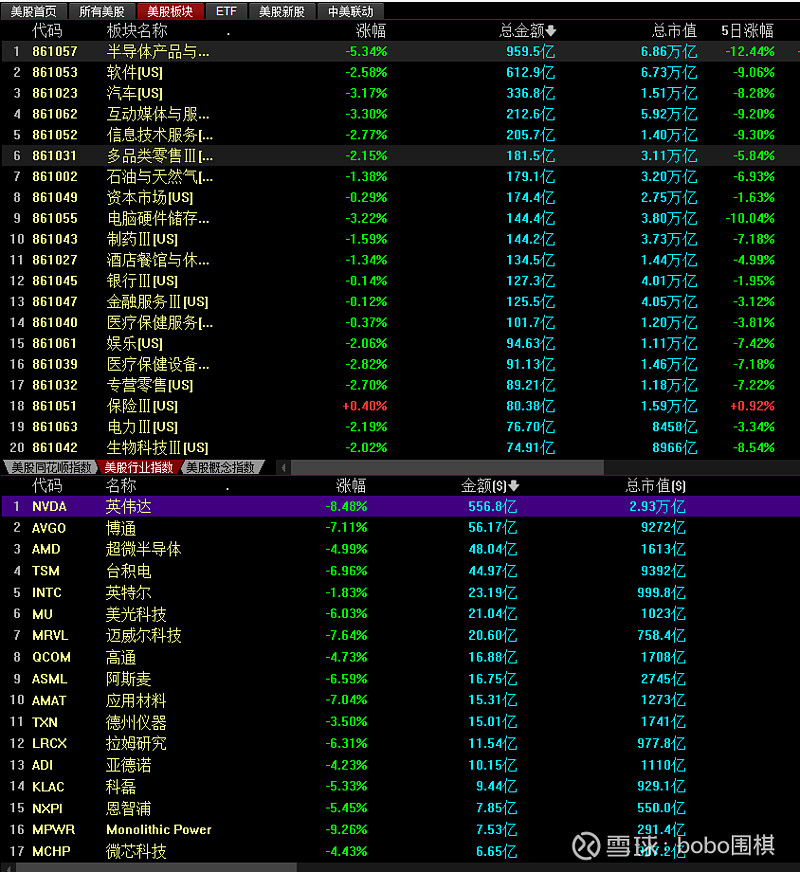The width and height of the screenshot is (800, 872).
Task: Select the 汽车[US] sector row
Action: click(x=400, y=93)
